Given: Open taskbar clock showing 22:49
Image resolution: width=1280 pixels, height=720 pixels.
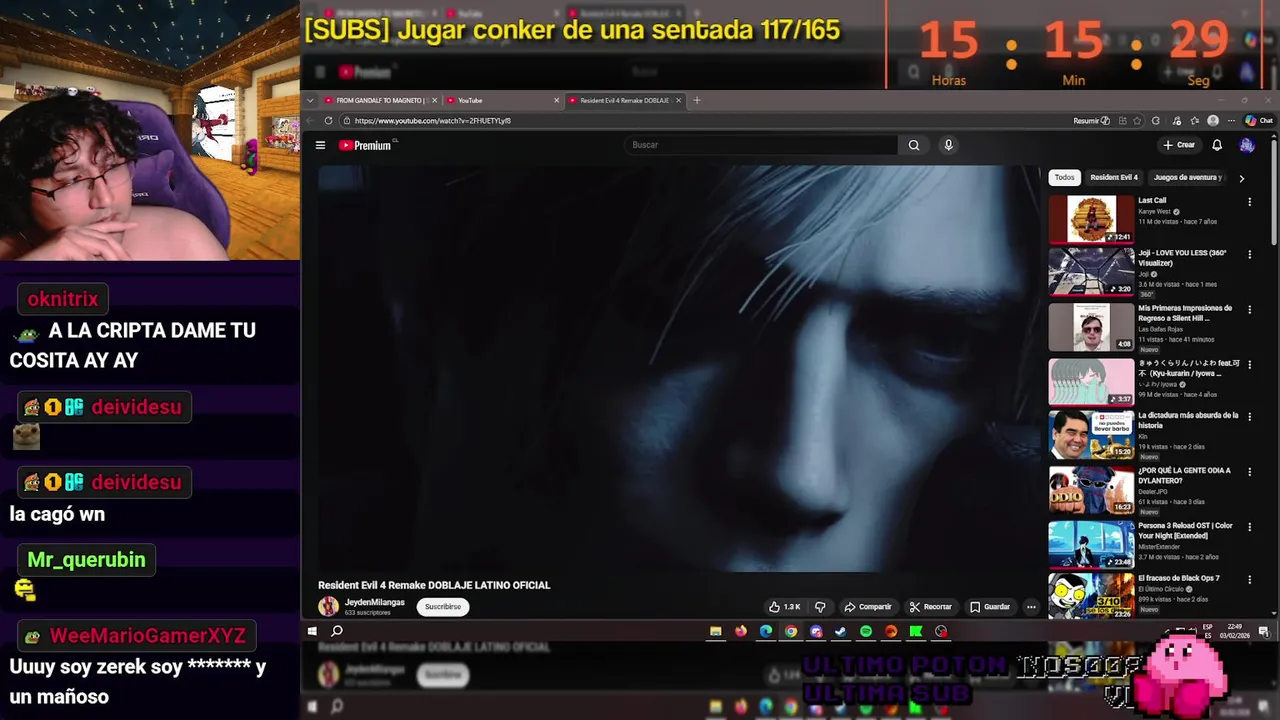Looking at the screenshot, I should pos(1234,631).
